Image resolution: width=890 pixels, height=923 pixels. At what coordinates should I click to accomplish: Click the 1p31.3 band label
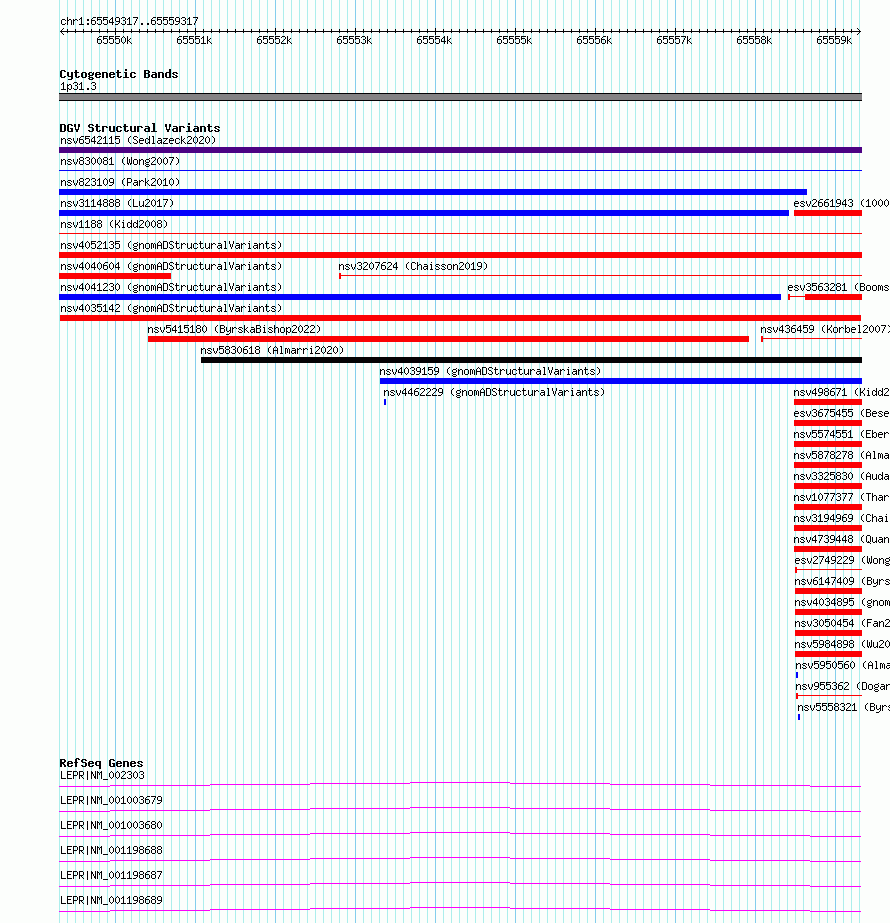pyautogui.click(x=78, y=87)
